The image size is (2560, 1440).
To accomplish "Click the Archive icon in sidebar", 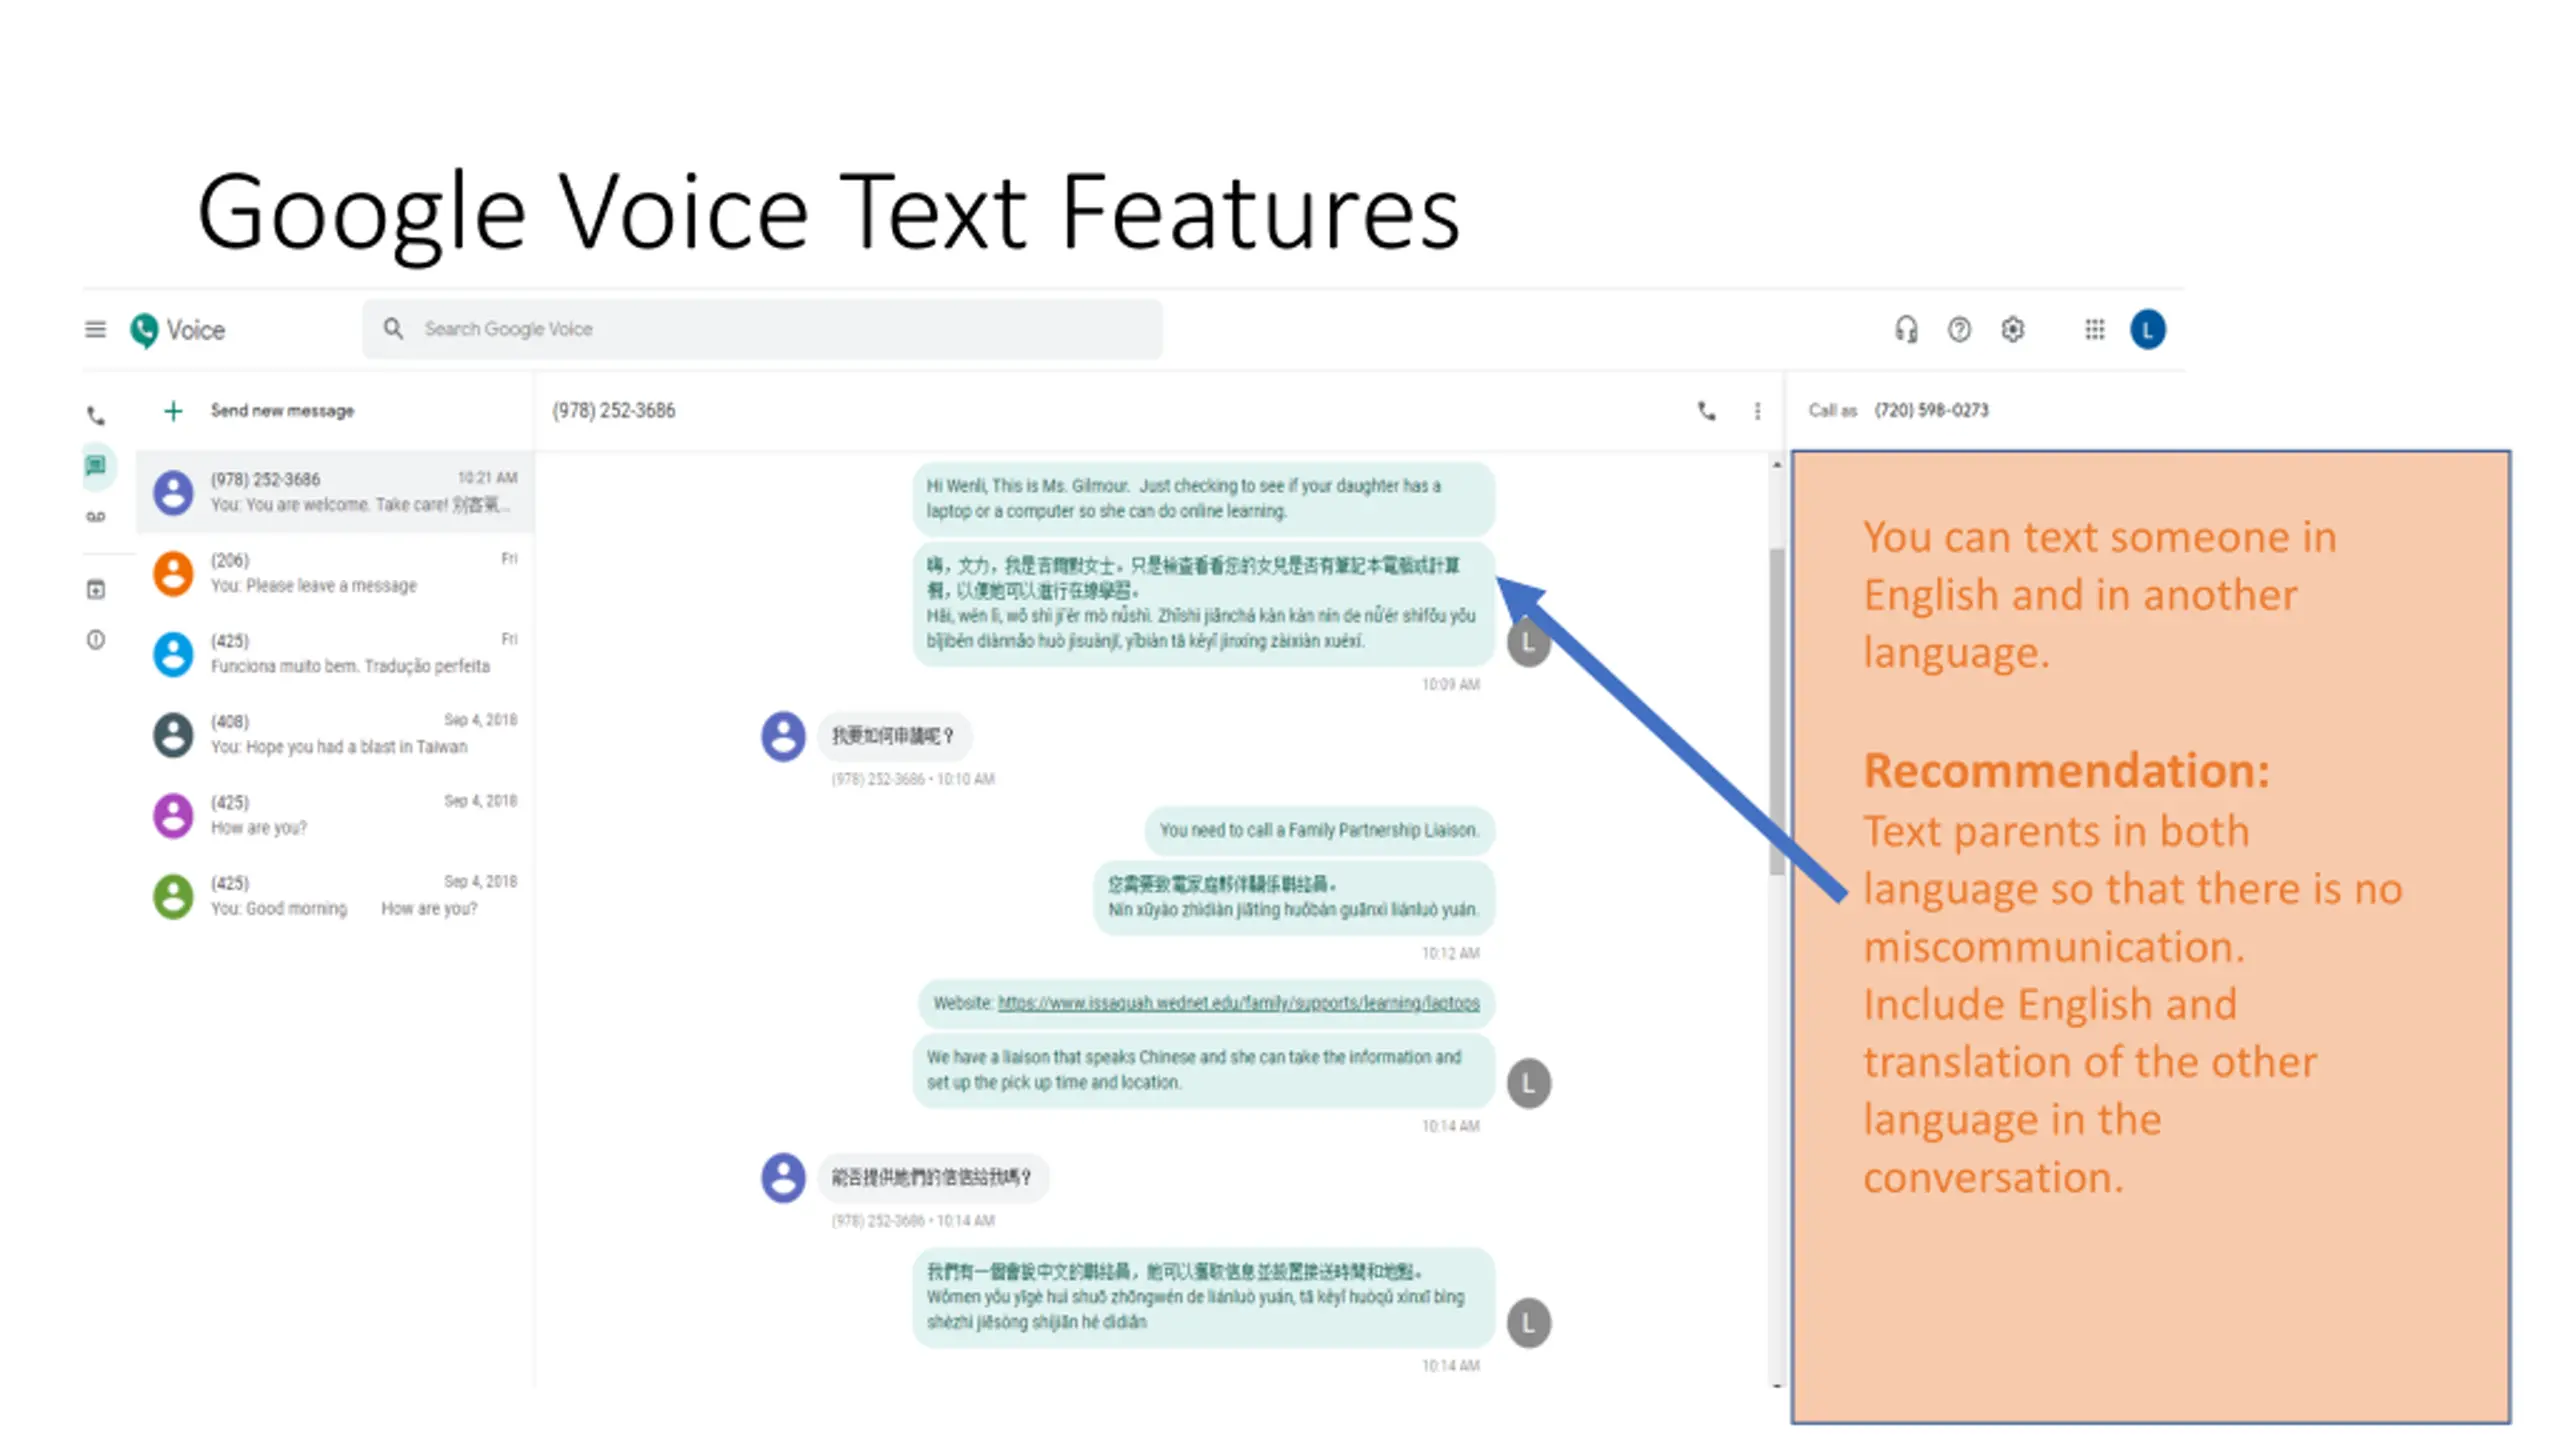I will coord(96,590).
